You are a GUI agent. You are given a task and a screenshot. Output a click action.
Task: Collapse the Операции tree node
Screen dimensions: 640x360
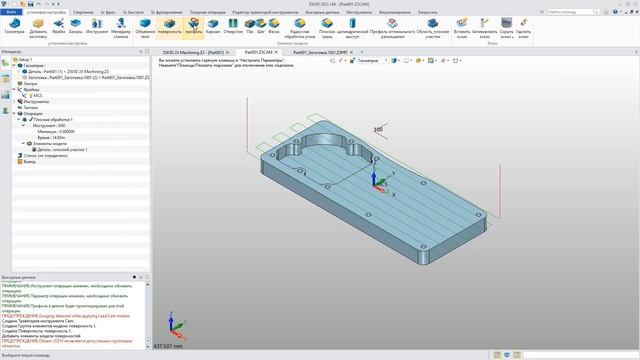pyautogui.click(x=14, y=113)
